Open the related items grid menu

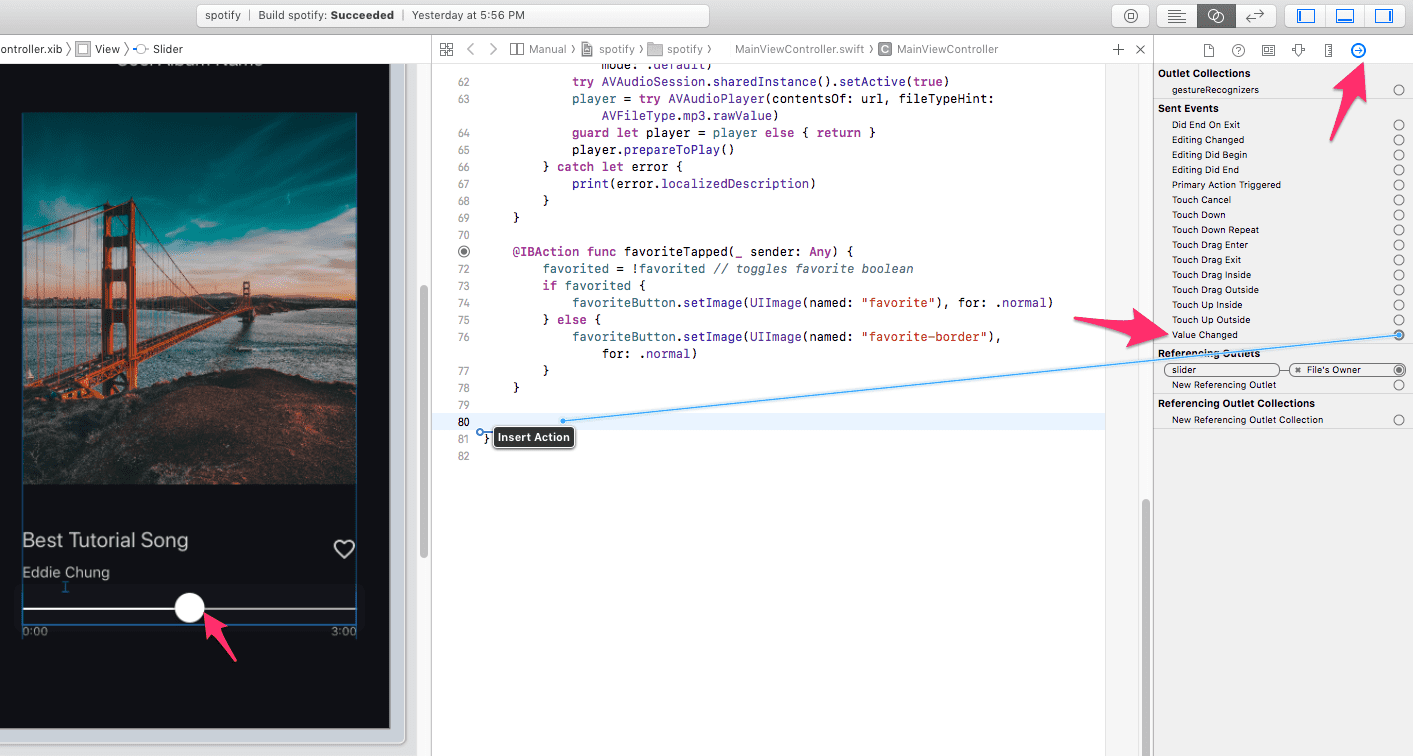(447, 49)
